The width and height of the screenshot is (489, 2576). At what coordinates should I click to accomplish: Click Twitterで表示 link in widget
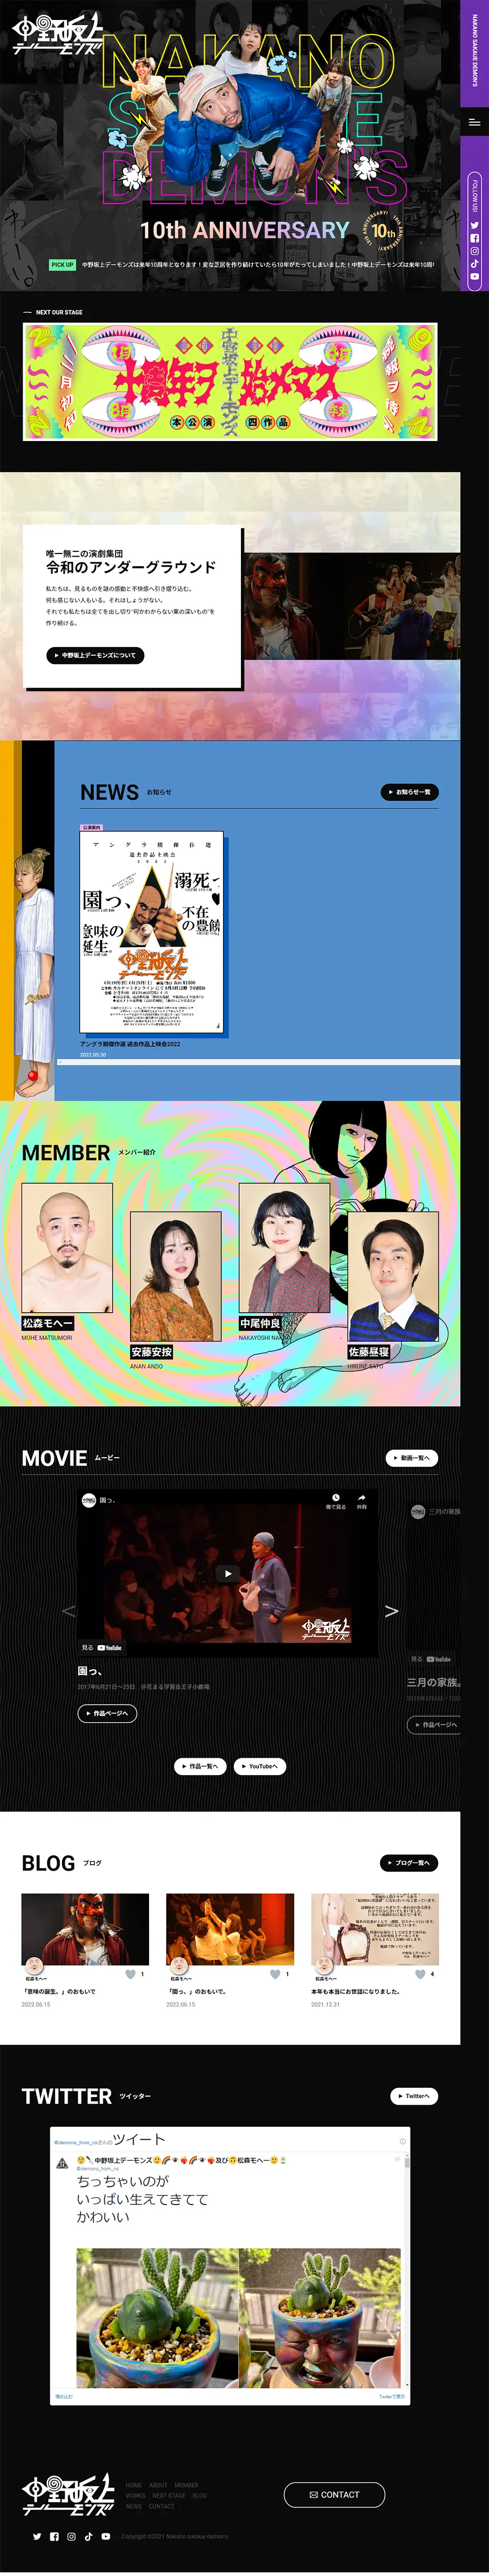pos(392,2396)
